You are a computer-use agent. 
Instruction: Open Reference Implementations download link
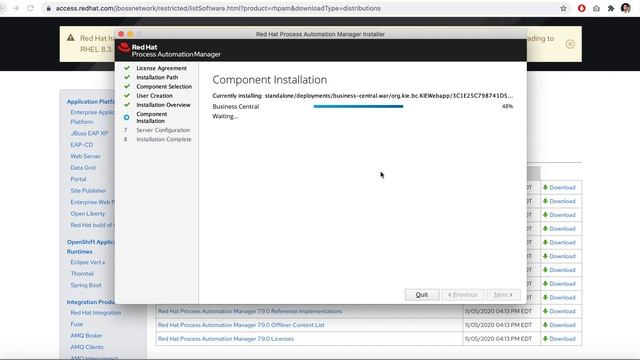coord(250,311)
